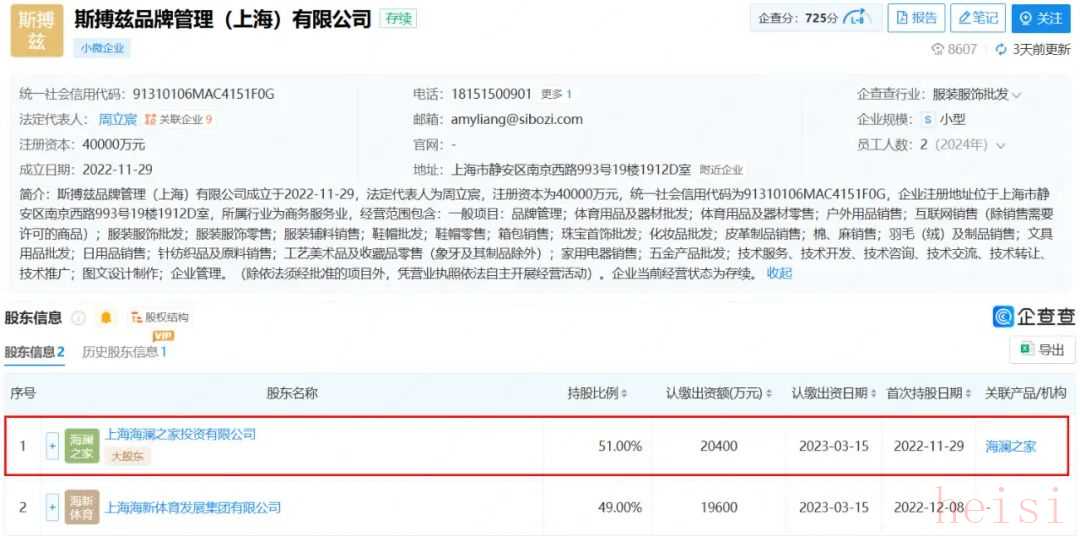Expand row 2 上海海新体育 plus toggle

coord(52,508)
